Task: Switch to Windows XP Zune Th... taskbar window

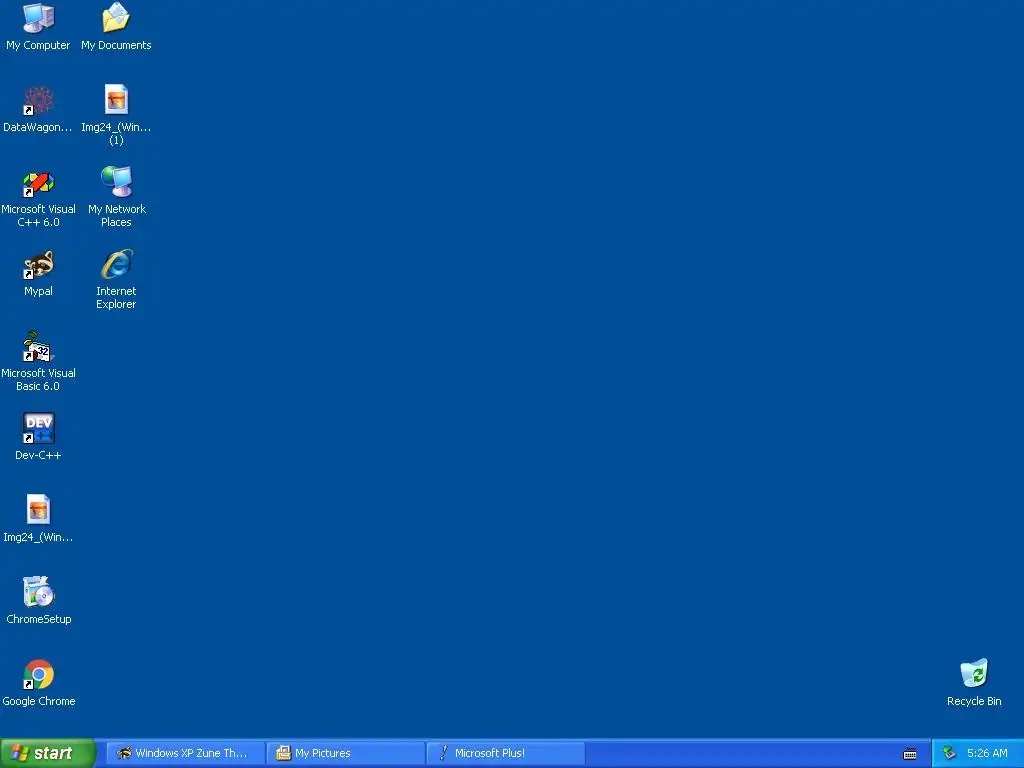Action: (x=185, y=753)
